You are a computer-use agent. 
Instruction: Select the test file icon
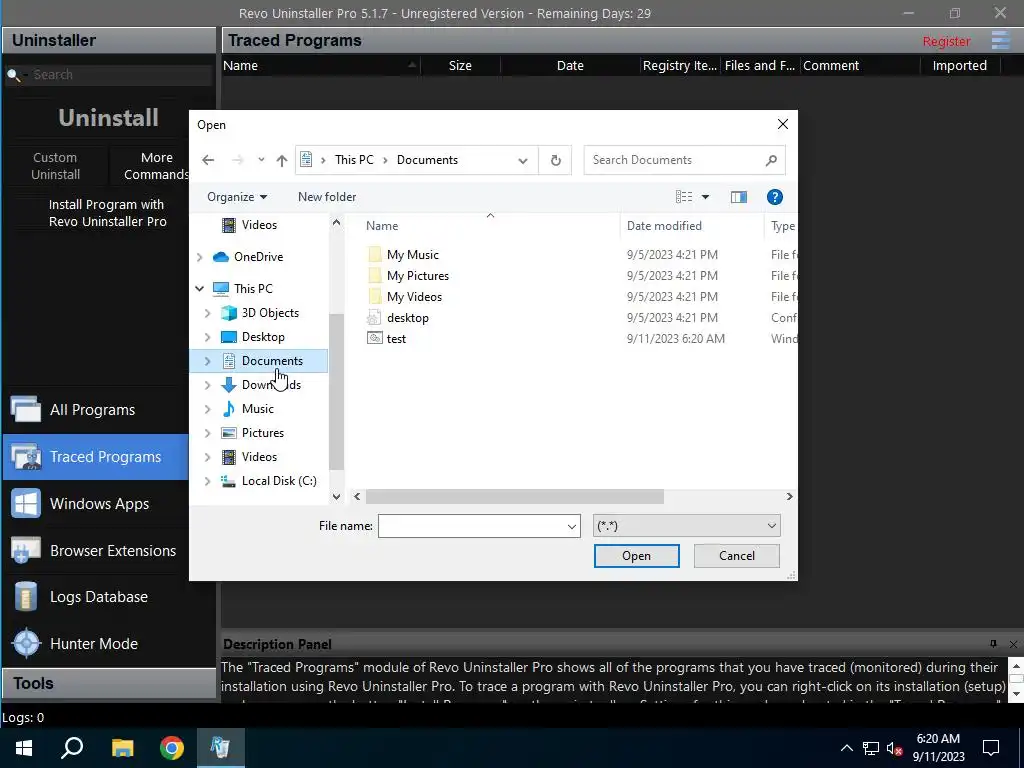click(x=374, y=338)
